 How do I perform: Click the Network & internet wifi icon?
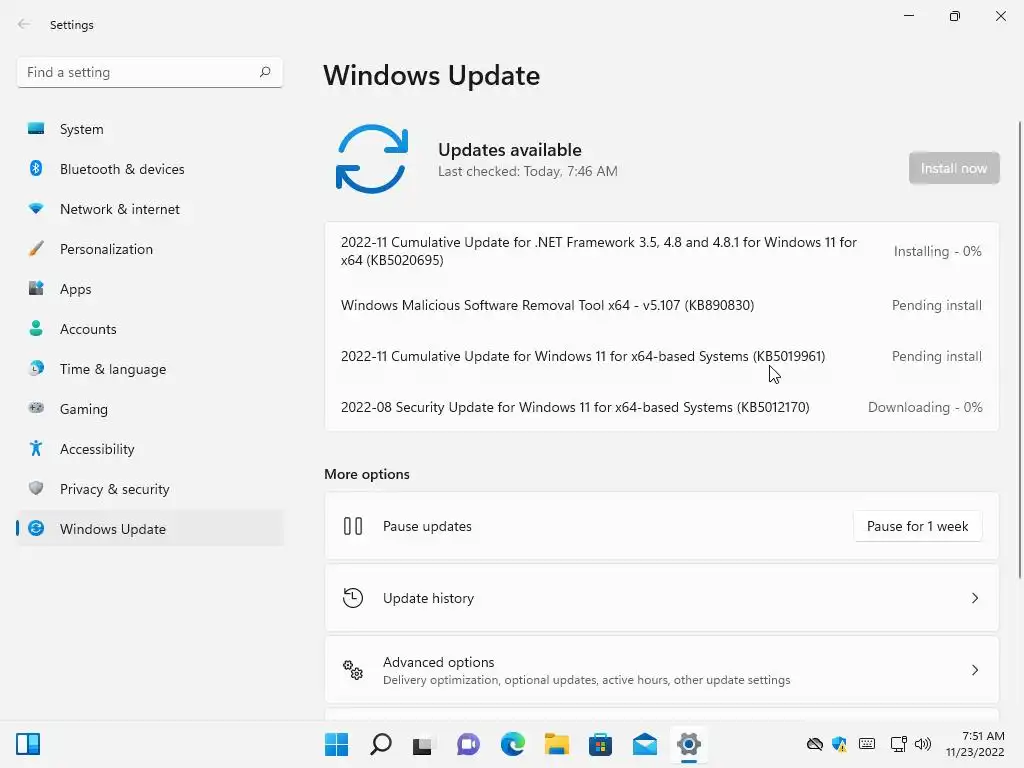pyautogui.click(x=36, y=208)
